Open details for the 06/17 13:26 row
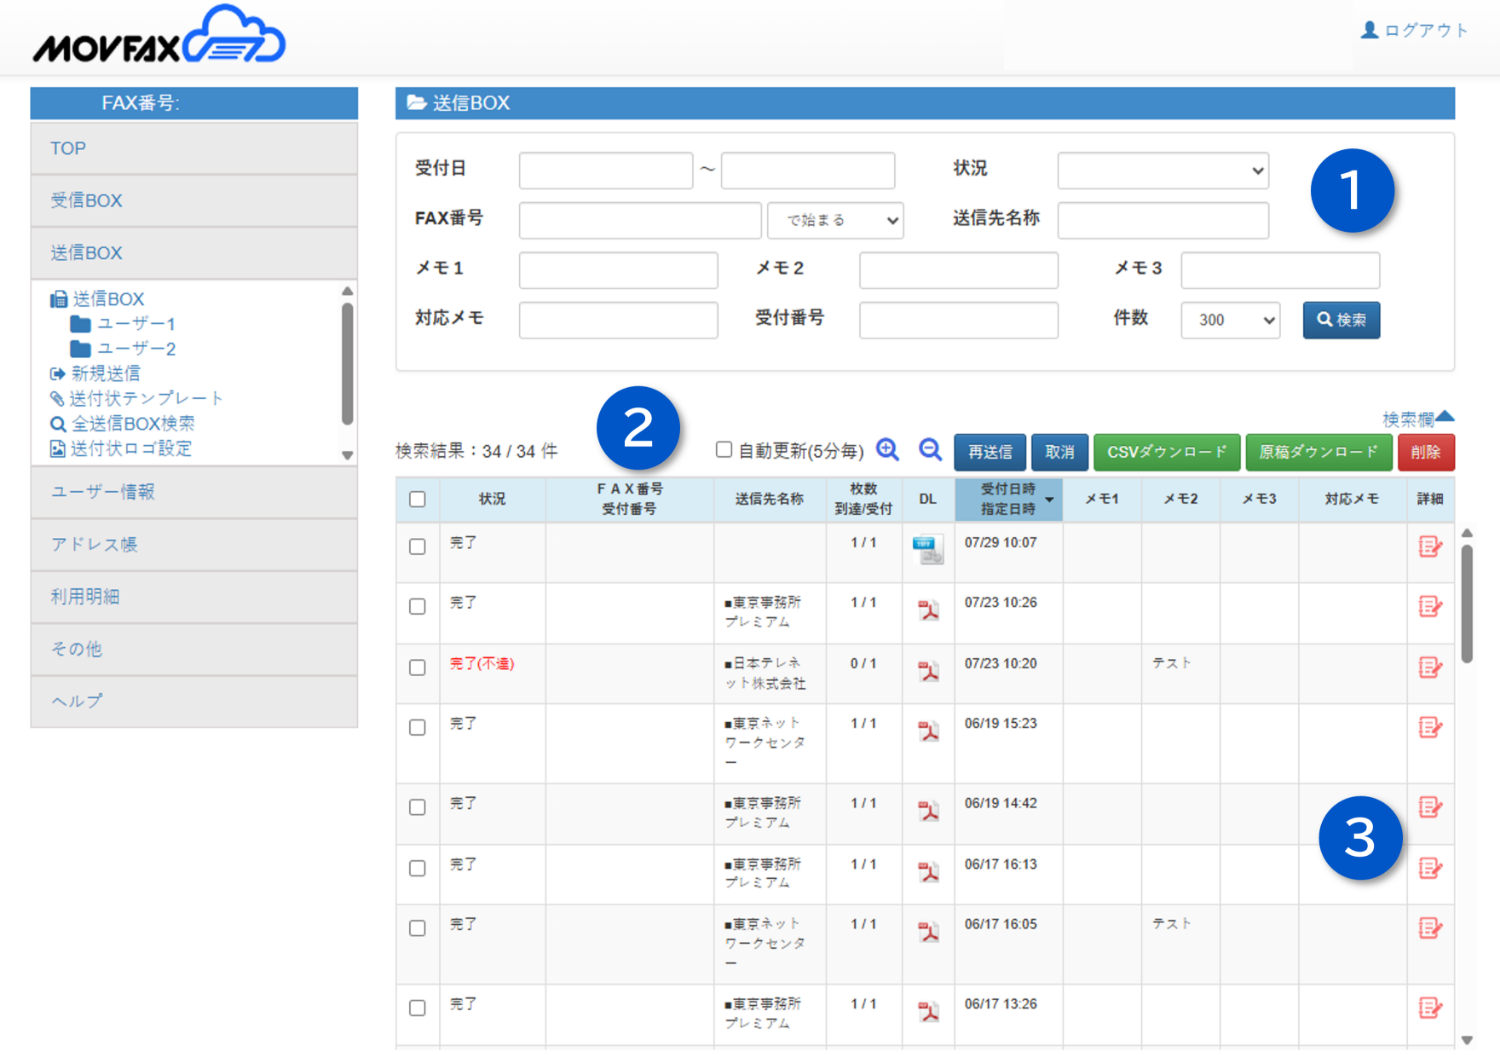The image size is (1500, 1055). point(1430,1008)
